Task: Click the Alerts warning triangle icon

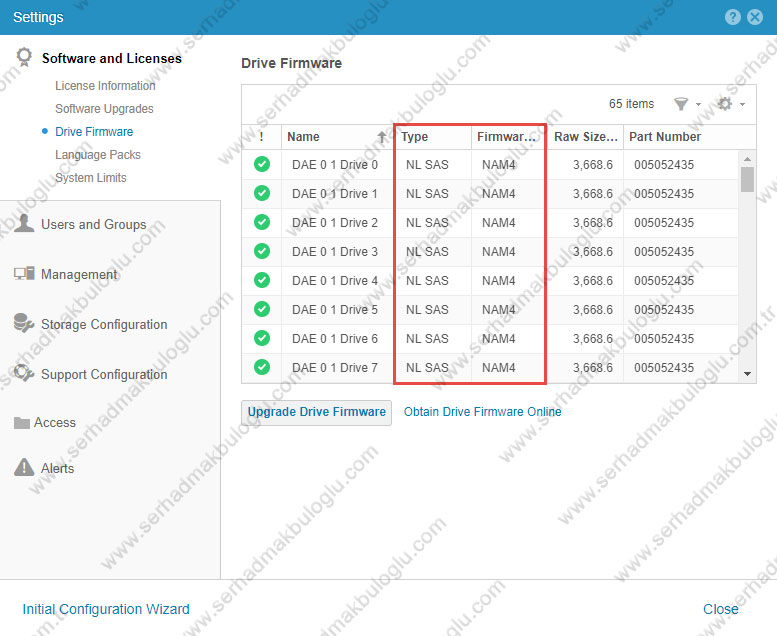Action: point(23,468)
